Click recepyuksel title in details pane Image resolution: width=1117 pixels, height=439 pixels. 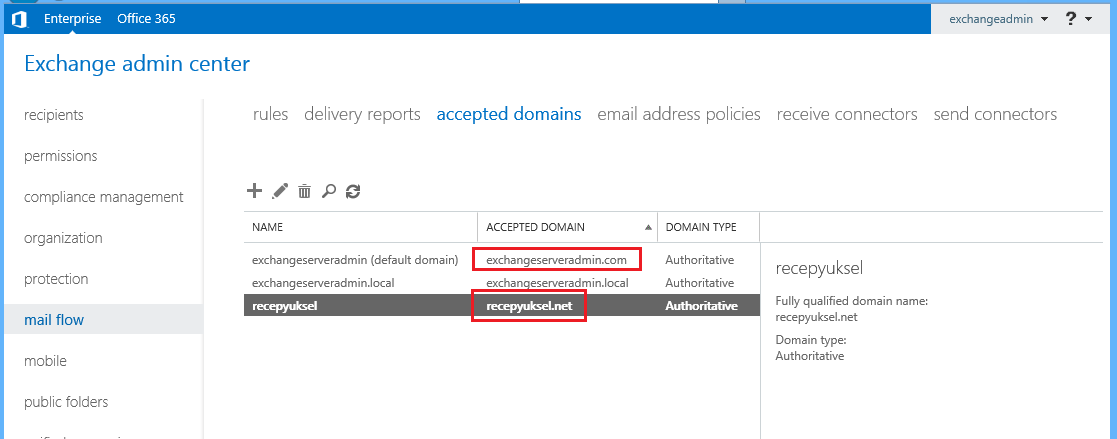819,269
